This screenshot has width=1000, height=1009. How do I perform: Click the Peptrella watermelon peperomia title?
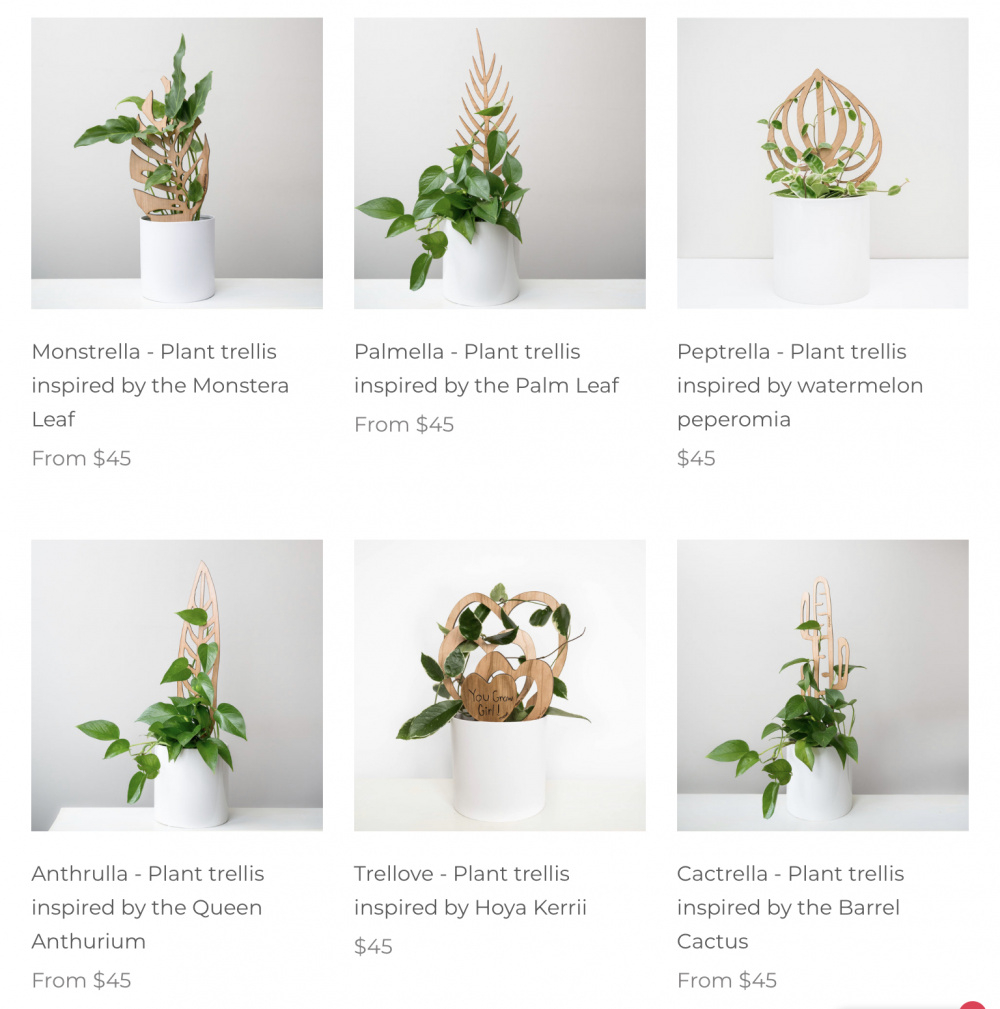[x=800, y=385]
